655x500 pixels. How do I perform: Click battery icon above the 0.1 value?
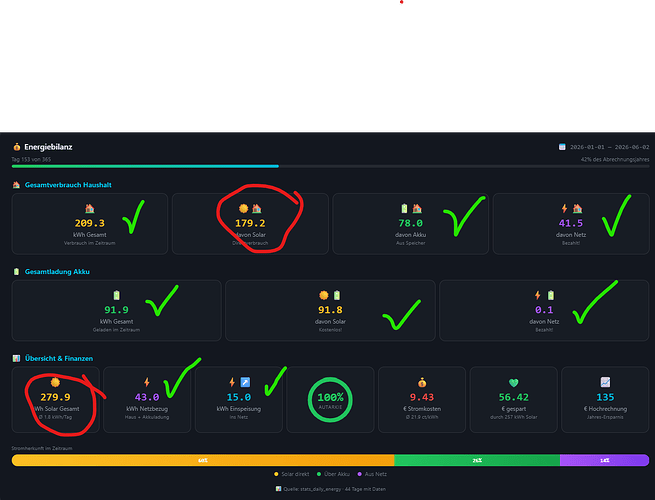(551, 295)
